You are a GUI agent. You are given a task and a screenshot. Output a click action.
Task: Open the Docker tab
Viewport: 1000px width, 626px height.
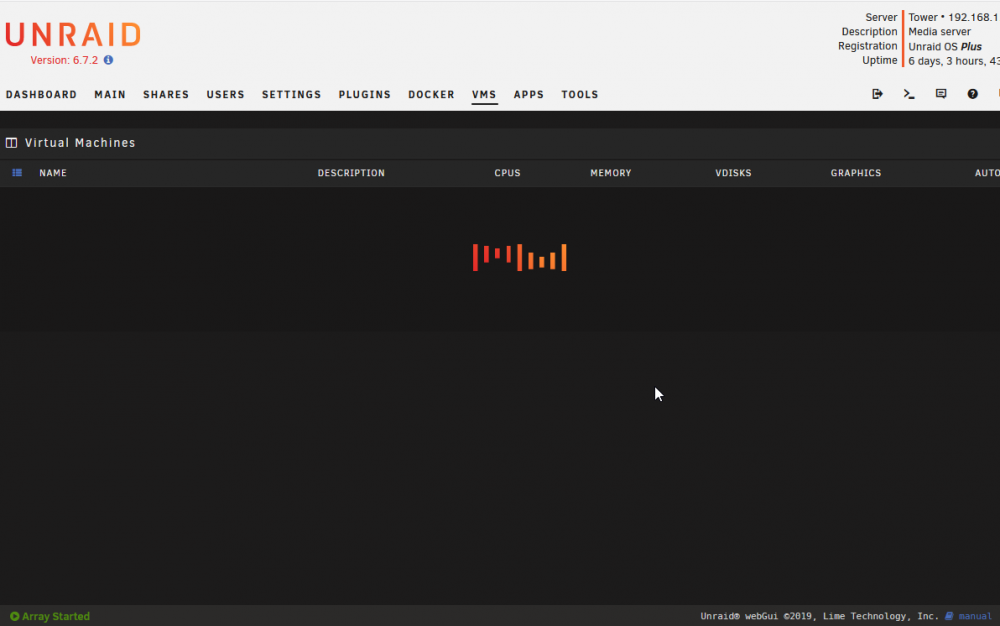[x=431, y=94]
